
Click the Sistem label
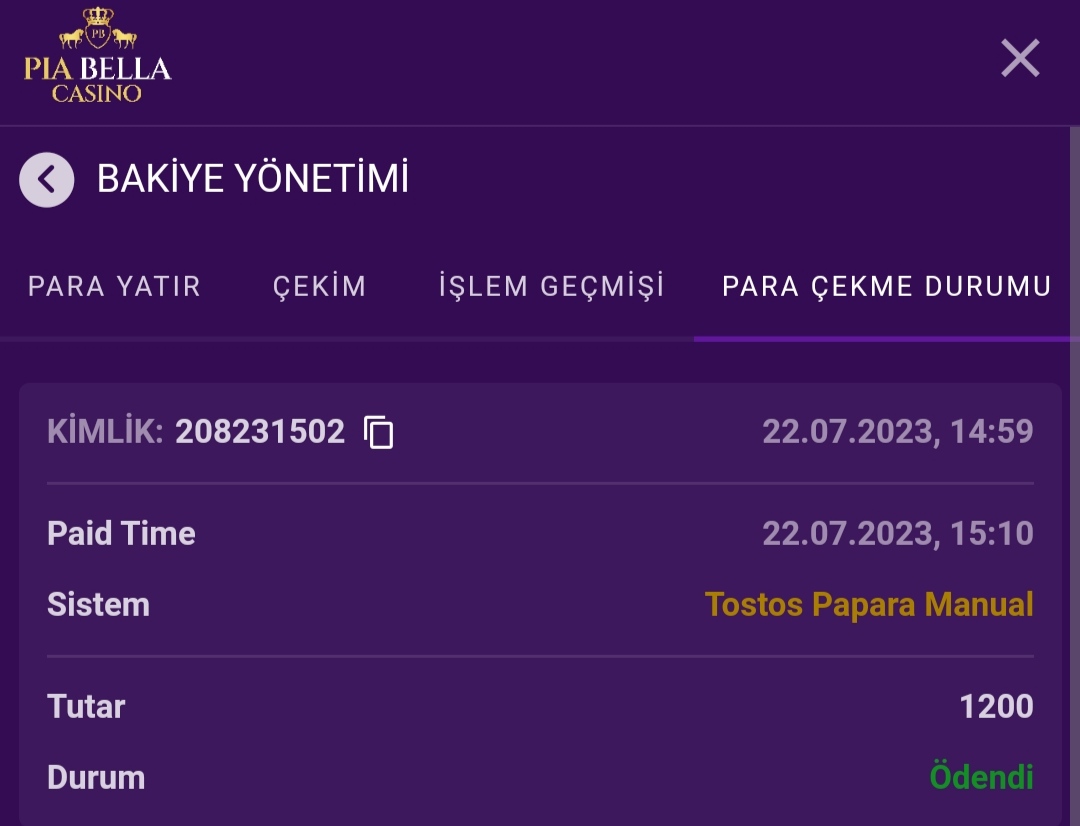(98, 605)
